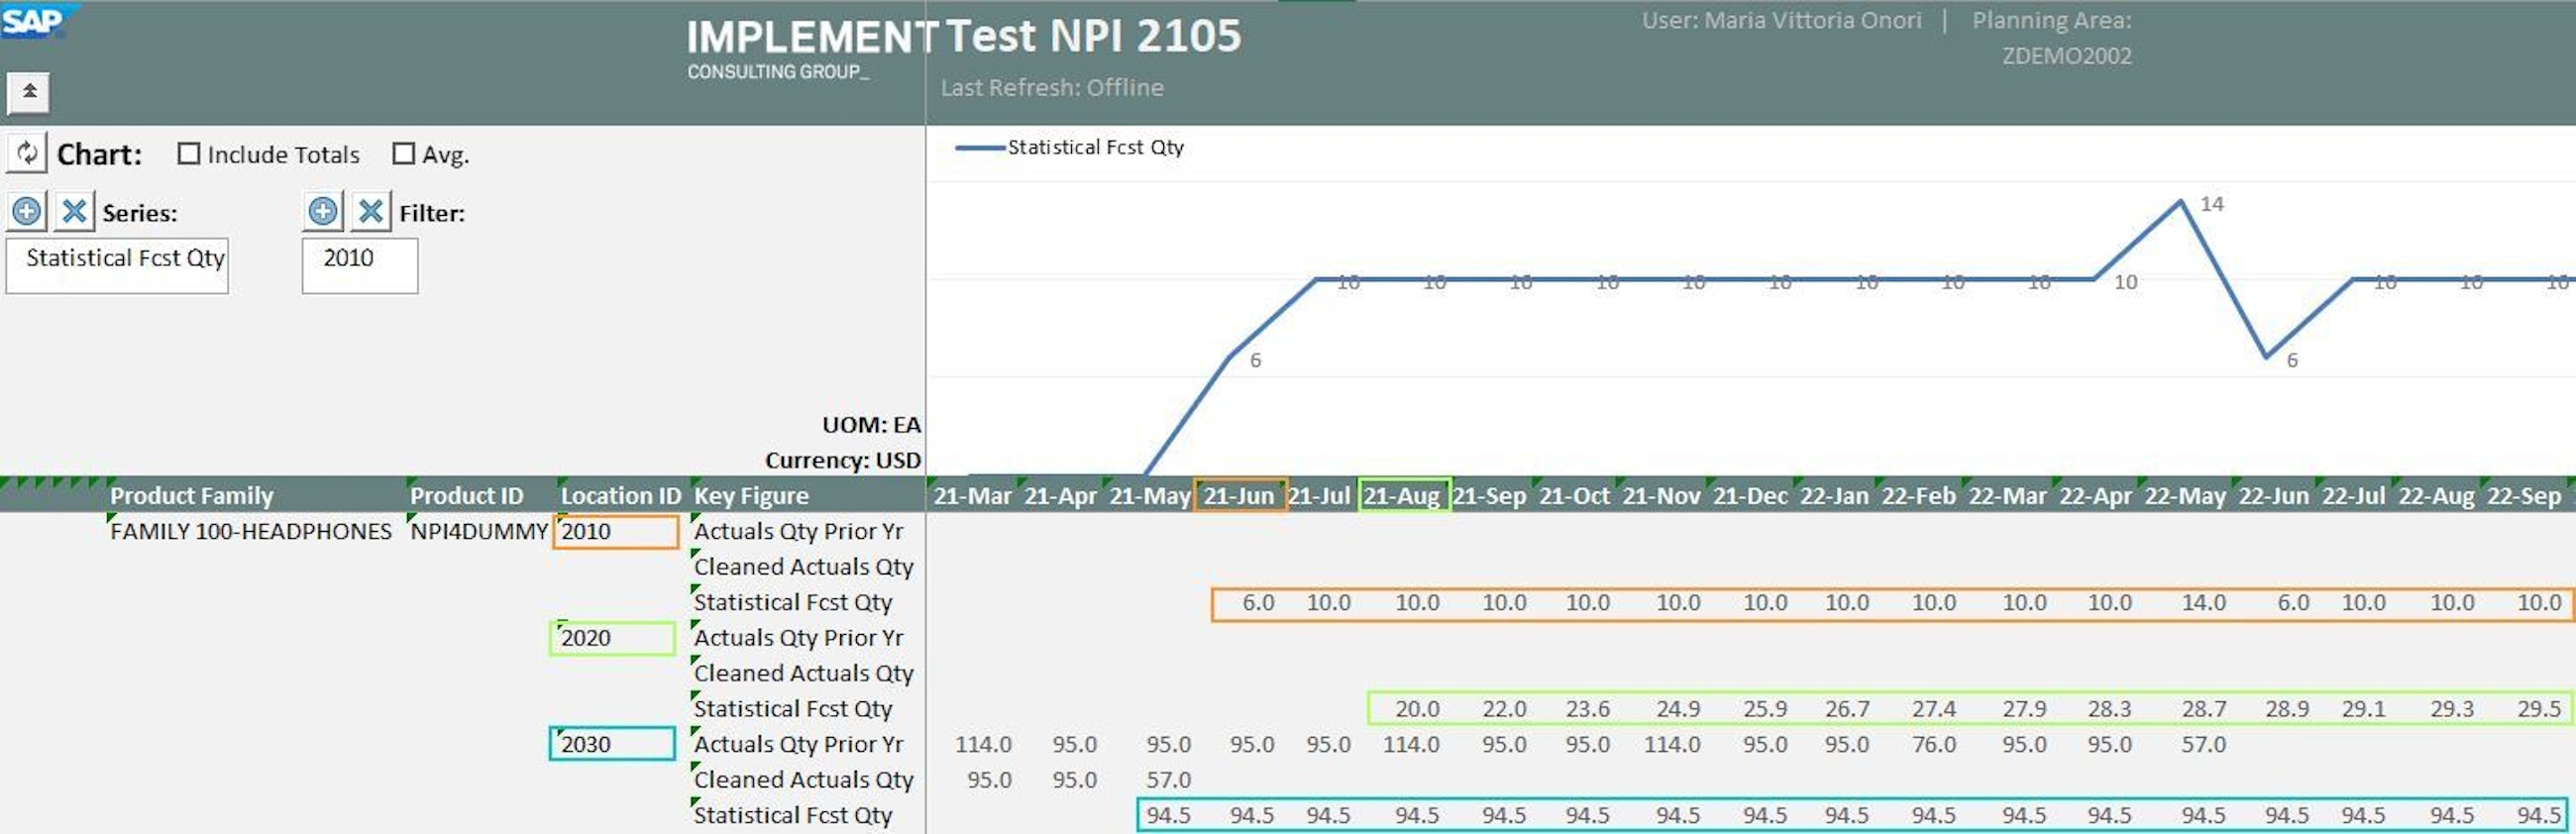This screenshot has height=834, width=2576.
Task: Select Statistical Fcst Qty row for location 2020
Action: tap(792, 709)
